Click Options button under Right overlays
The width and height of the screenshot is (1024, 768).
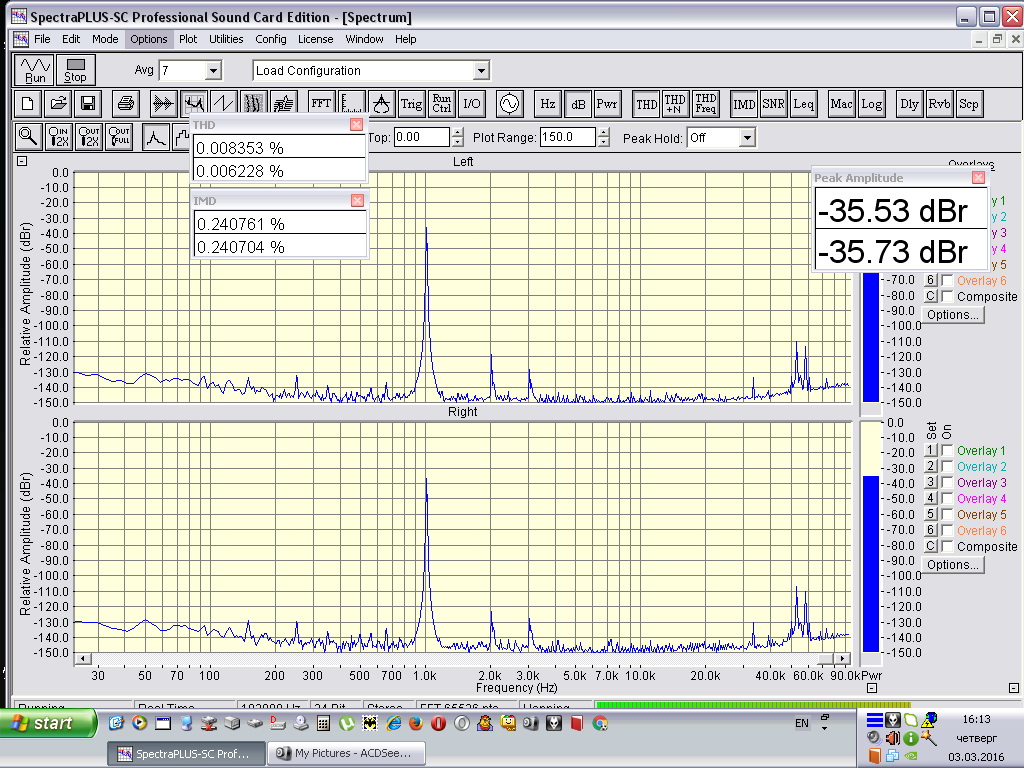[952, 564]
